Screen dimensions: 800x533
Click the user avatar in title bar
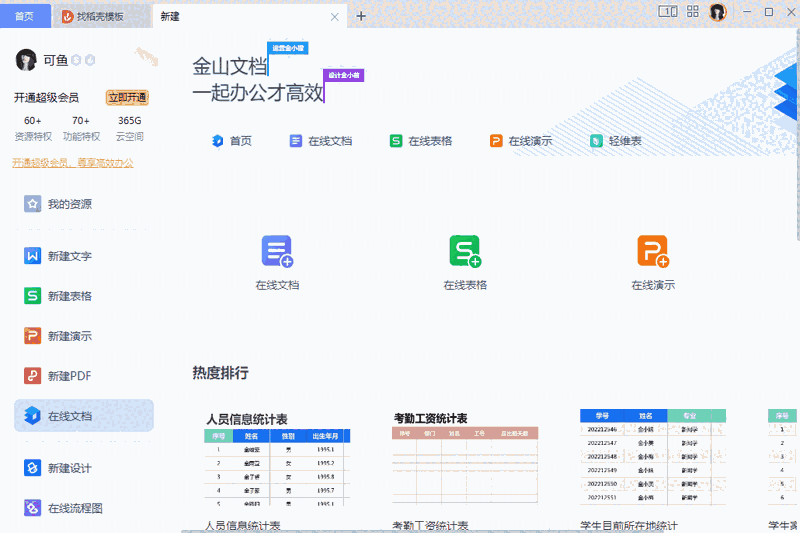(718, 12)
